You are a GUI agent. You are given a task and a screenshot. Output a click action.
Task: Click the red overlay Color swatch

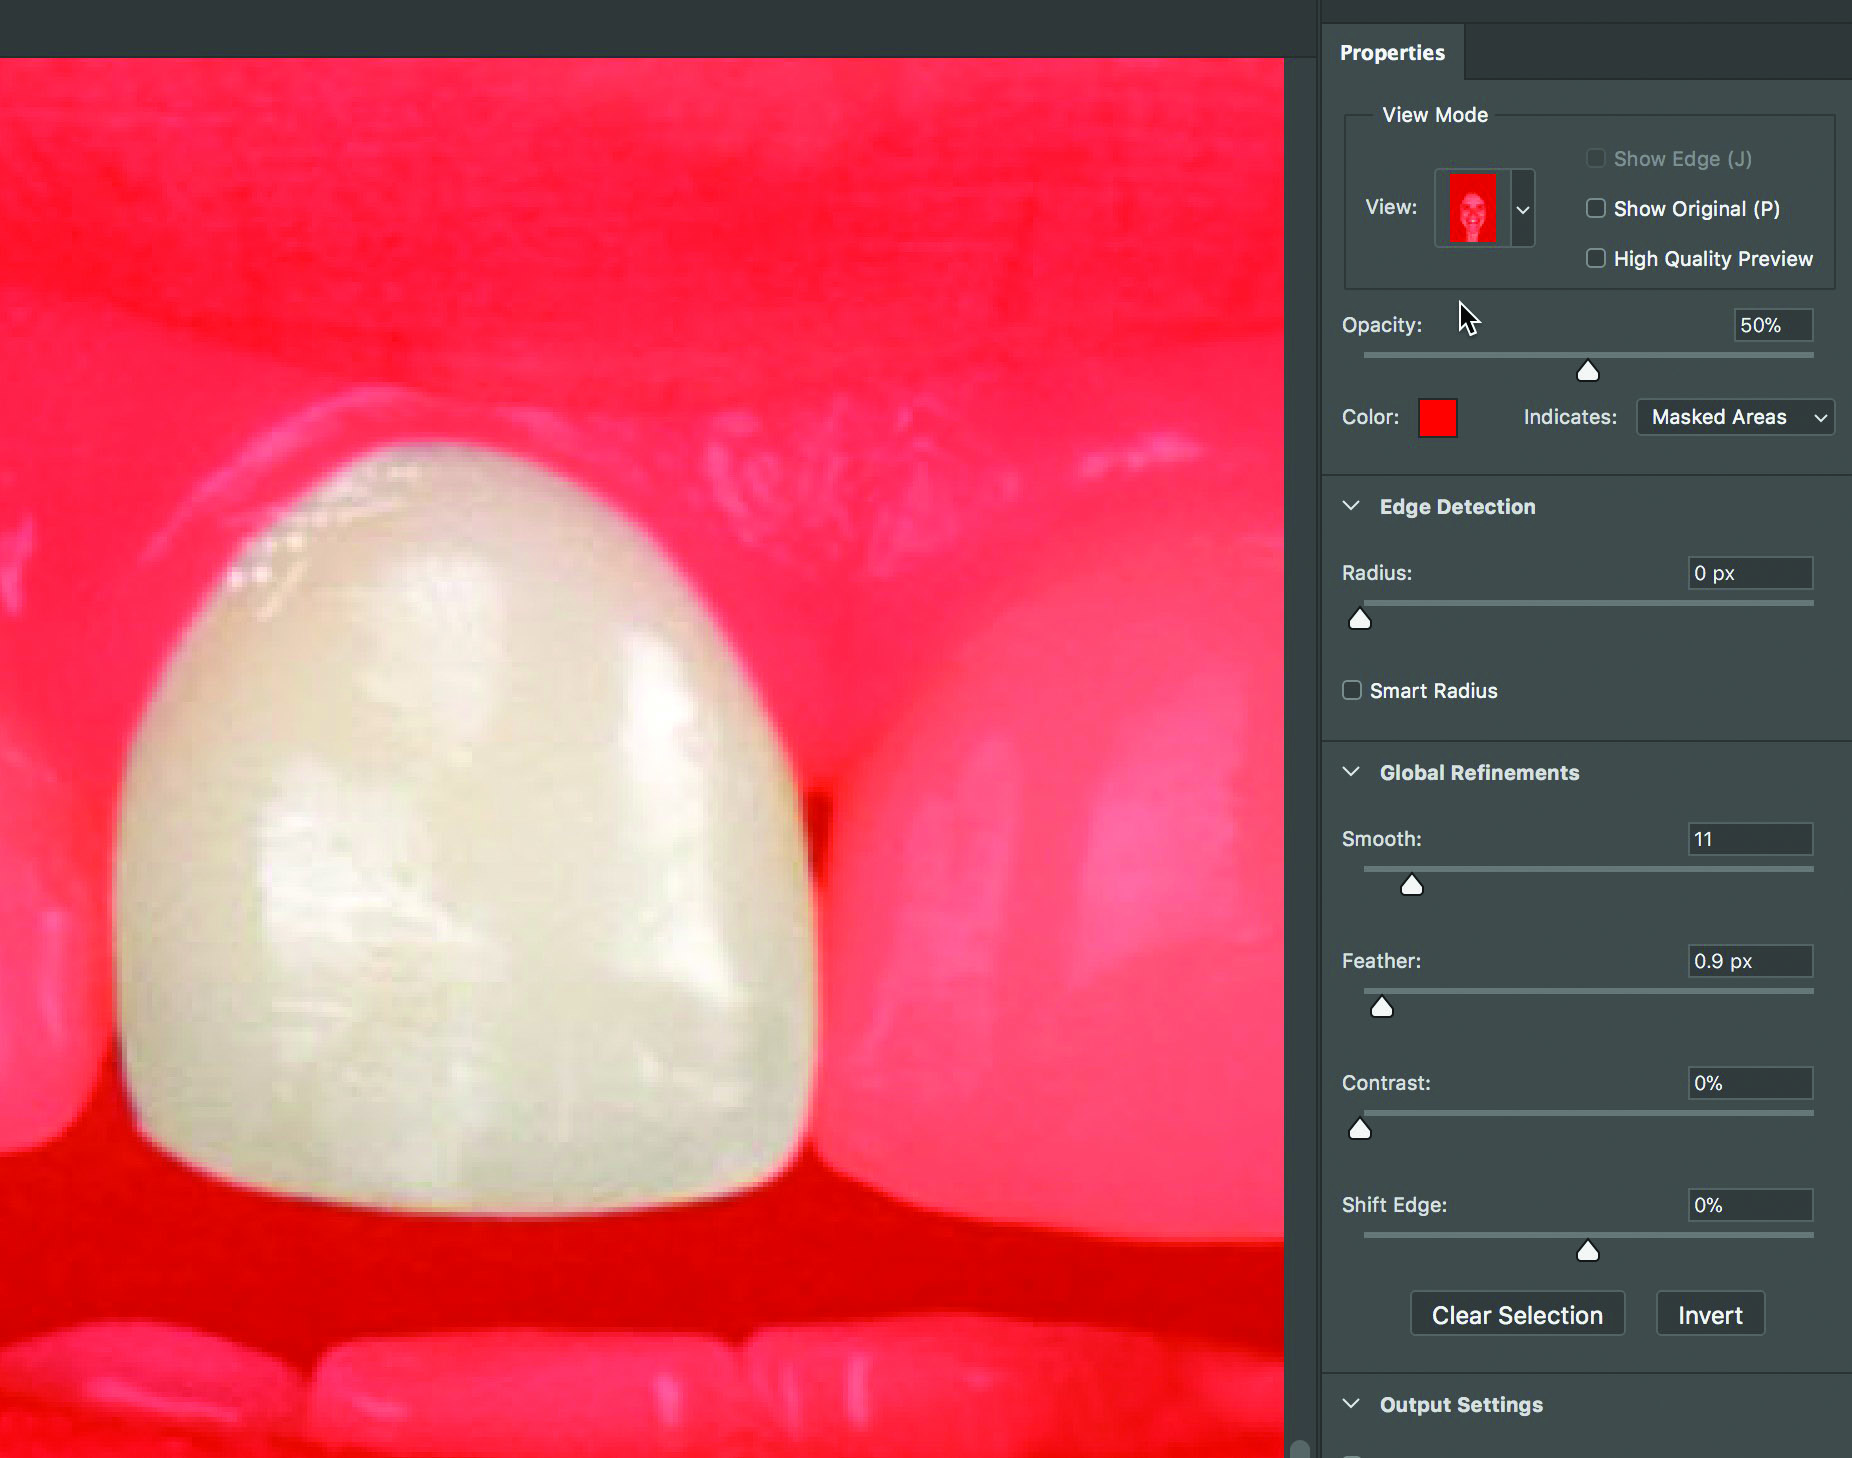[1437, 417]
